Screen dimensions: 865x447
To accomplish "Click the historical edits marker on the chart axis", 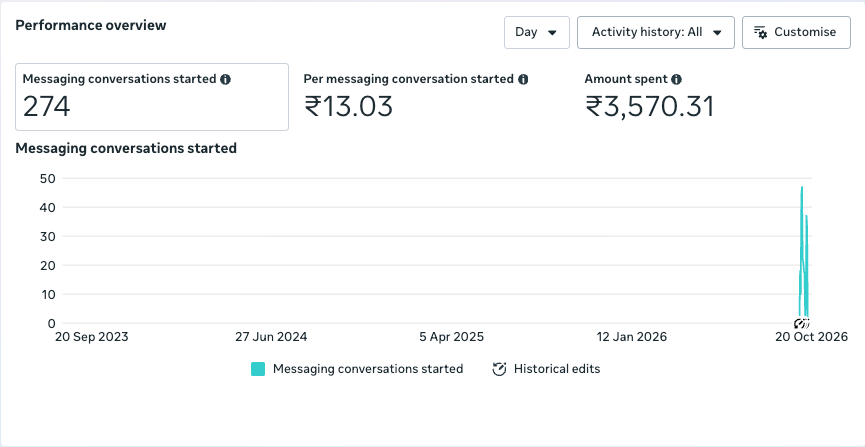I will coord(802,323).
